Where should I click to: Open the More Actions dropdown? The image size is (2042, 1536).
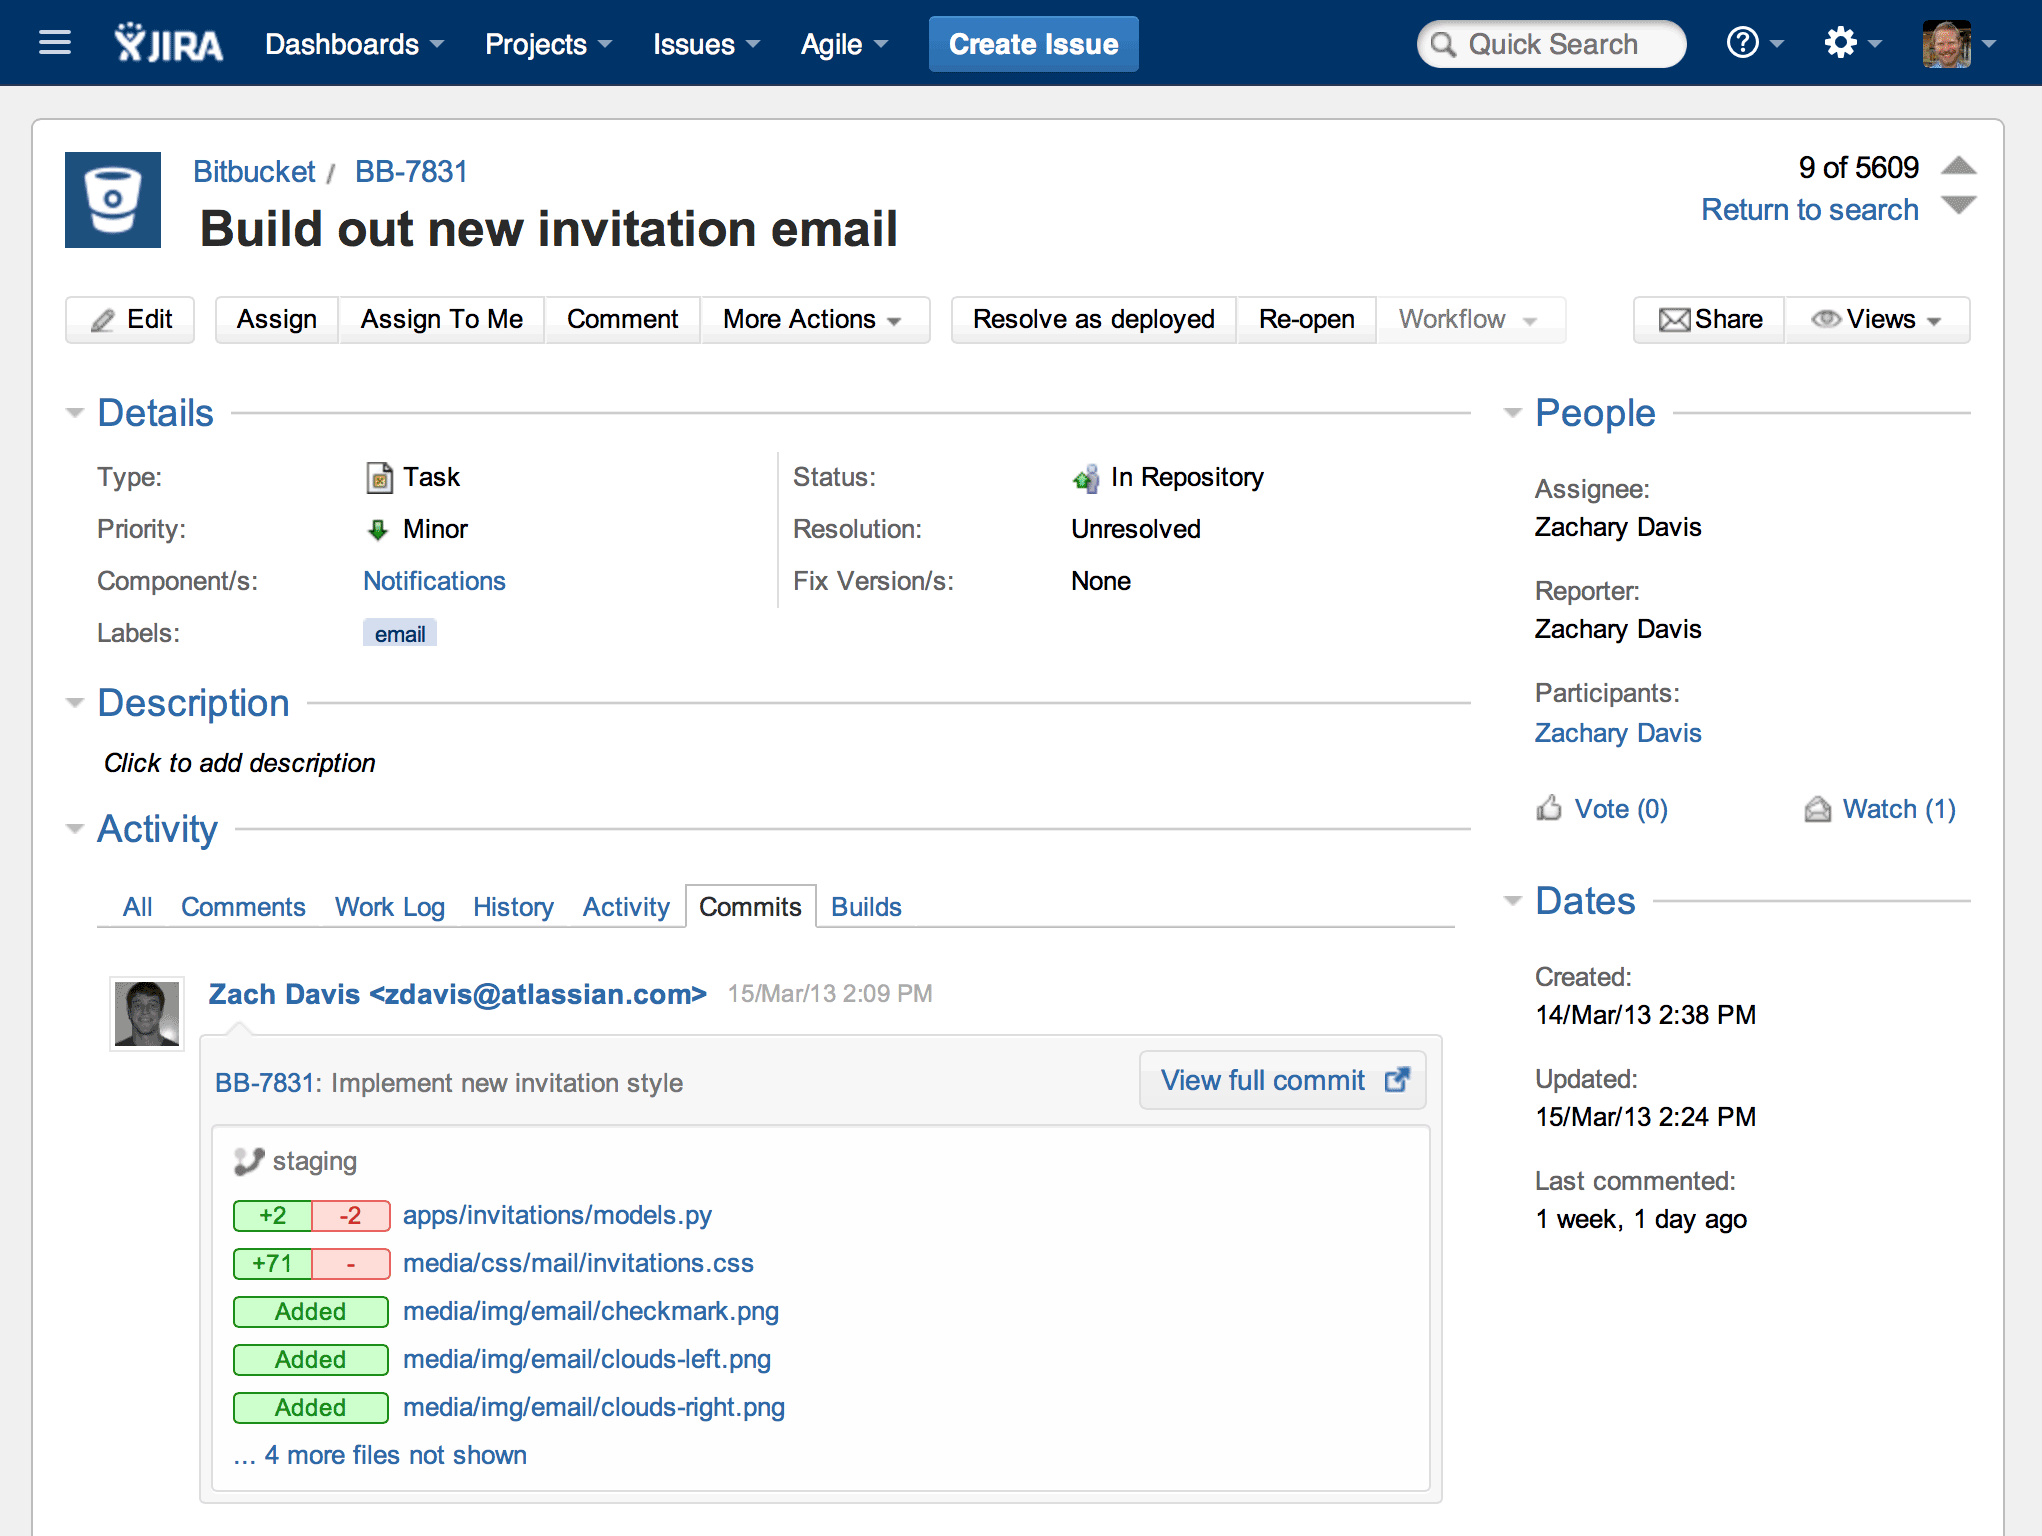(813, 319)
